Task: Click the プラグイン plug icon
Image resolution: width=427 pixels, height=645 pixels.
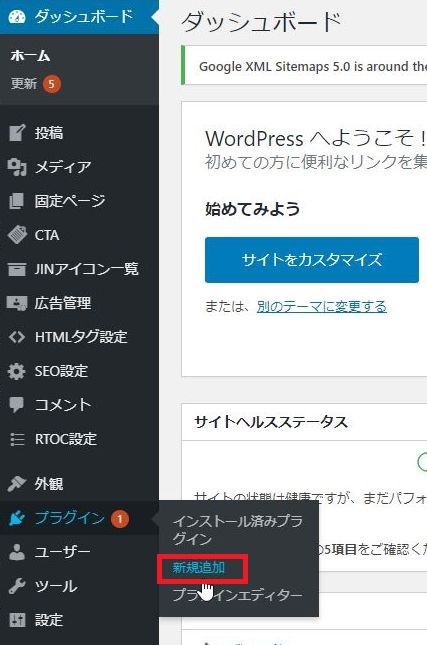Action: 17,518
